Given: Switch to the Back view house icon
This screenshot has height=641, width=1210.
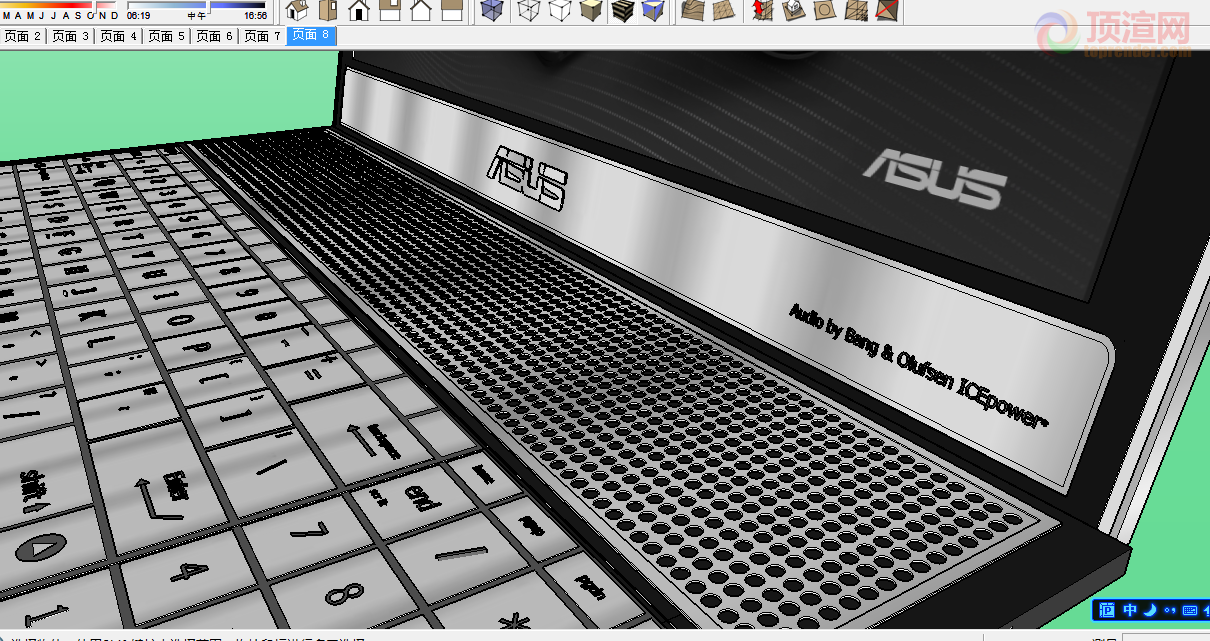Looking at the screenshot, I should pos(421,11).
